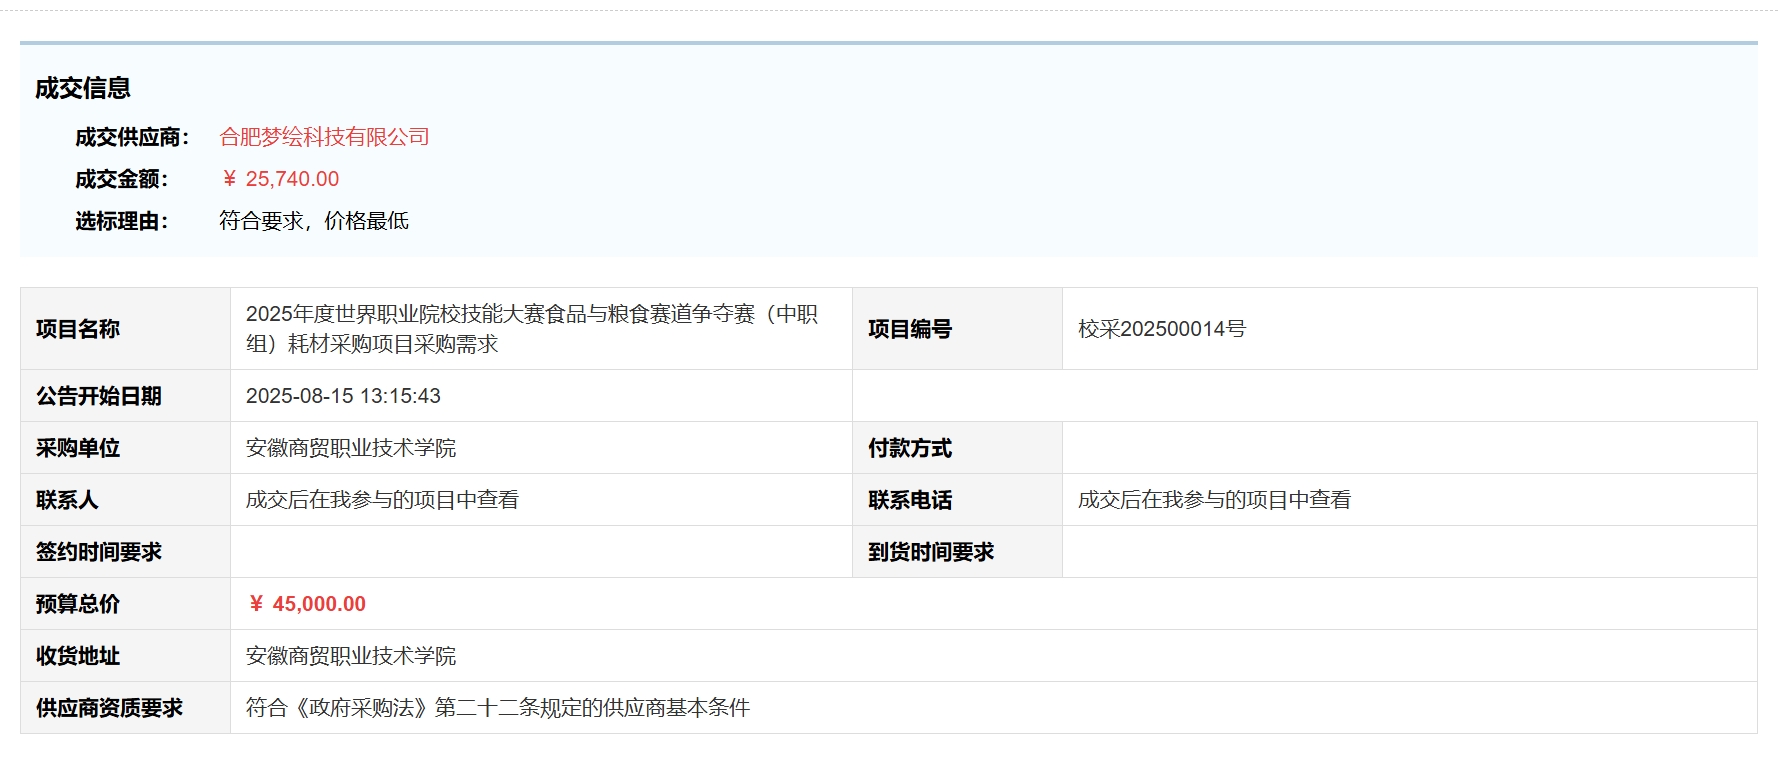Click the supplier link 合肥梦绘科技有限公司
Image resolution: width=1778 pixels, height=772 pixels.
pyautogui.click(x=324, y=137)
